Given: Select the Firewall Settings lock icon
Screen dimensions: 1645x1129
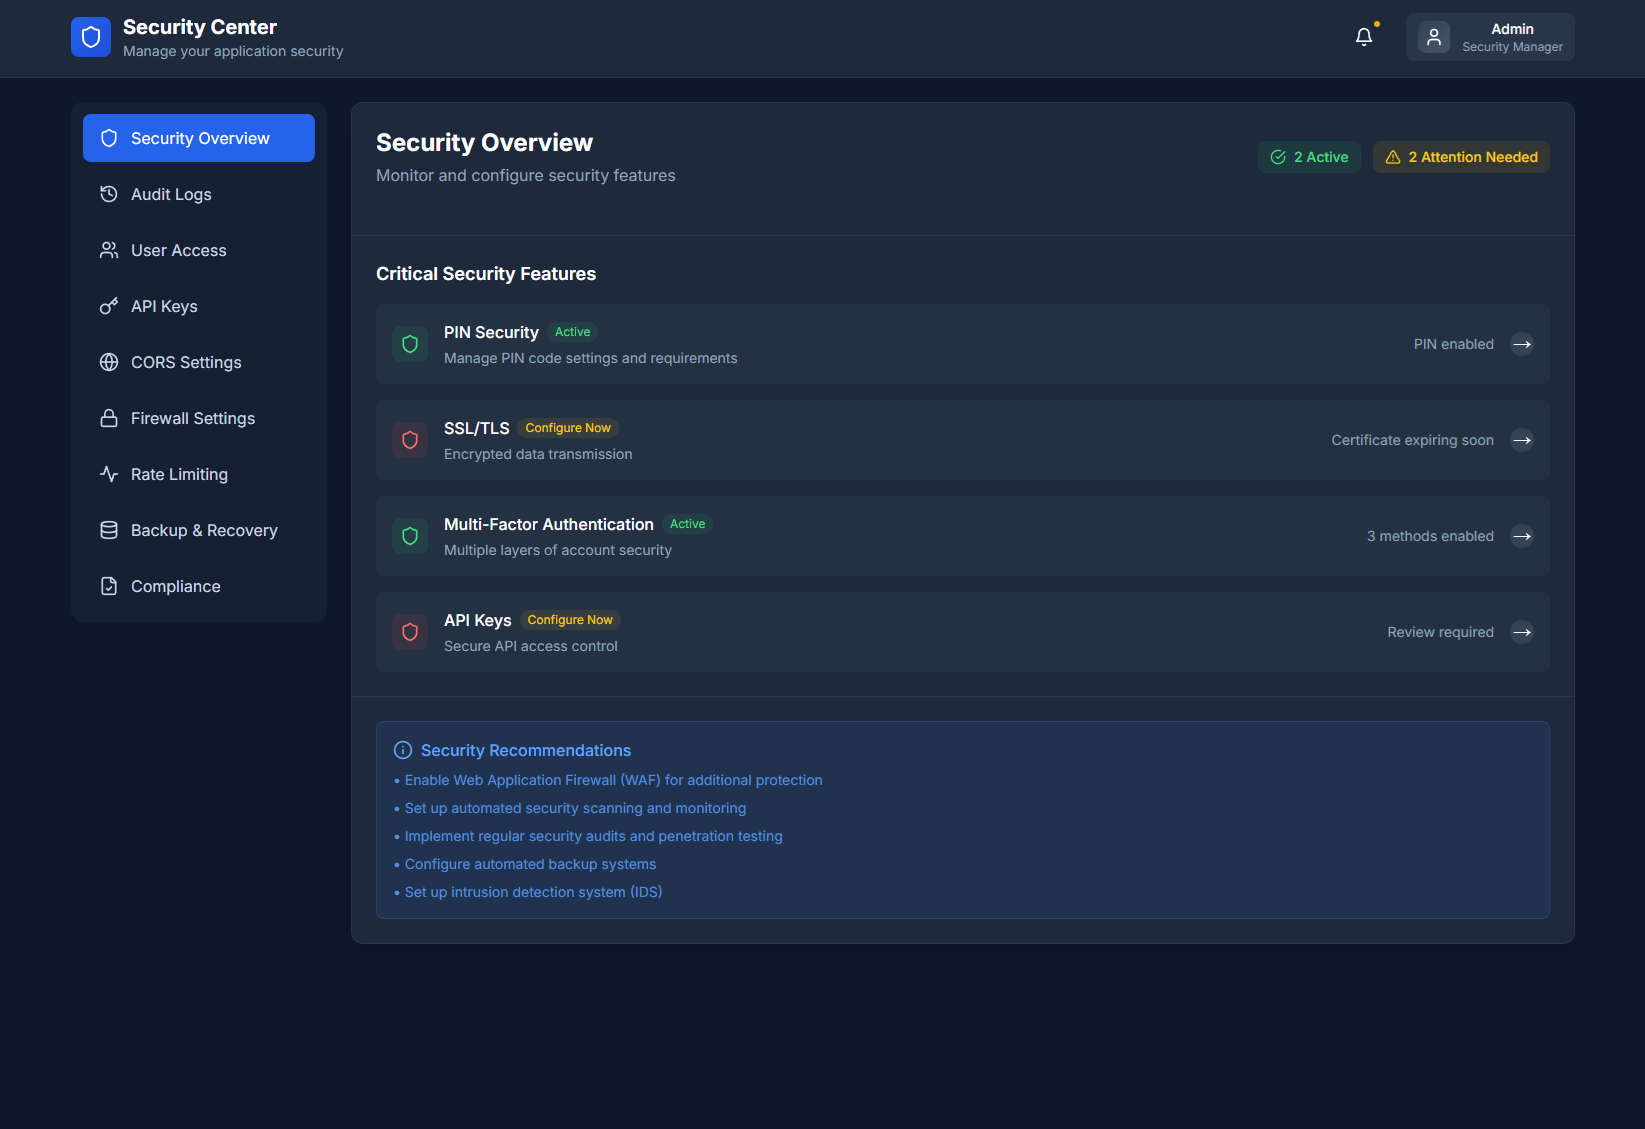Looking at the screenshot, I should (108, 418).
